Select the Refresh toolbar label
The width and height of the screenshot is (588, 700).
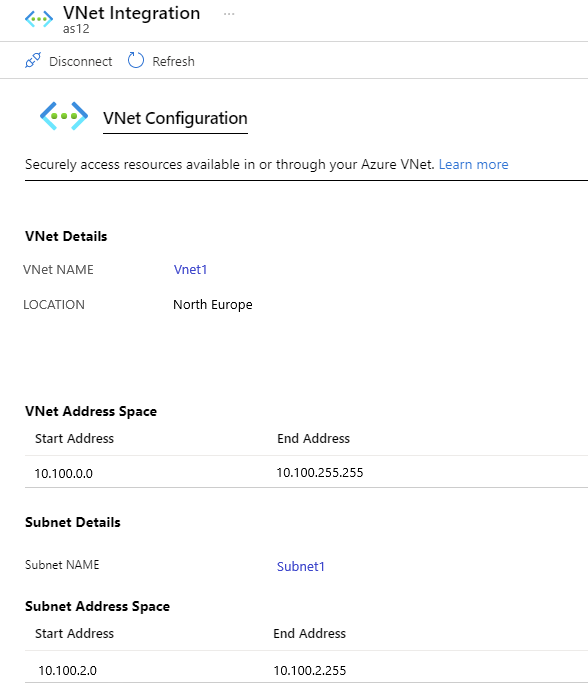[x=173, y=61]
